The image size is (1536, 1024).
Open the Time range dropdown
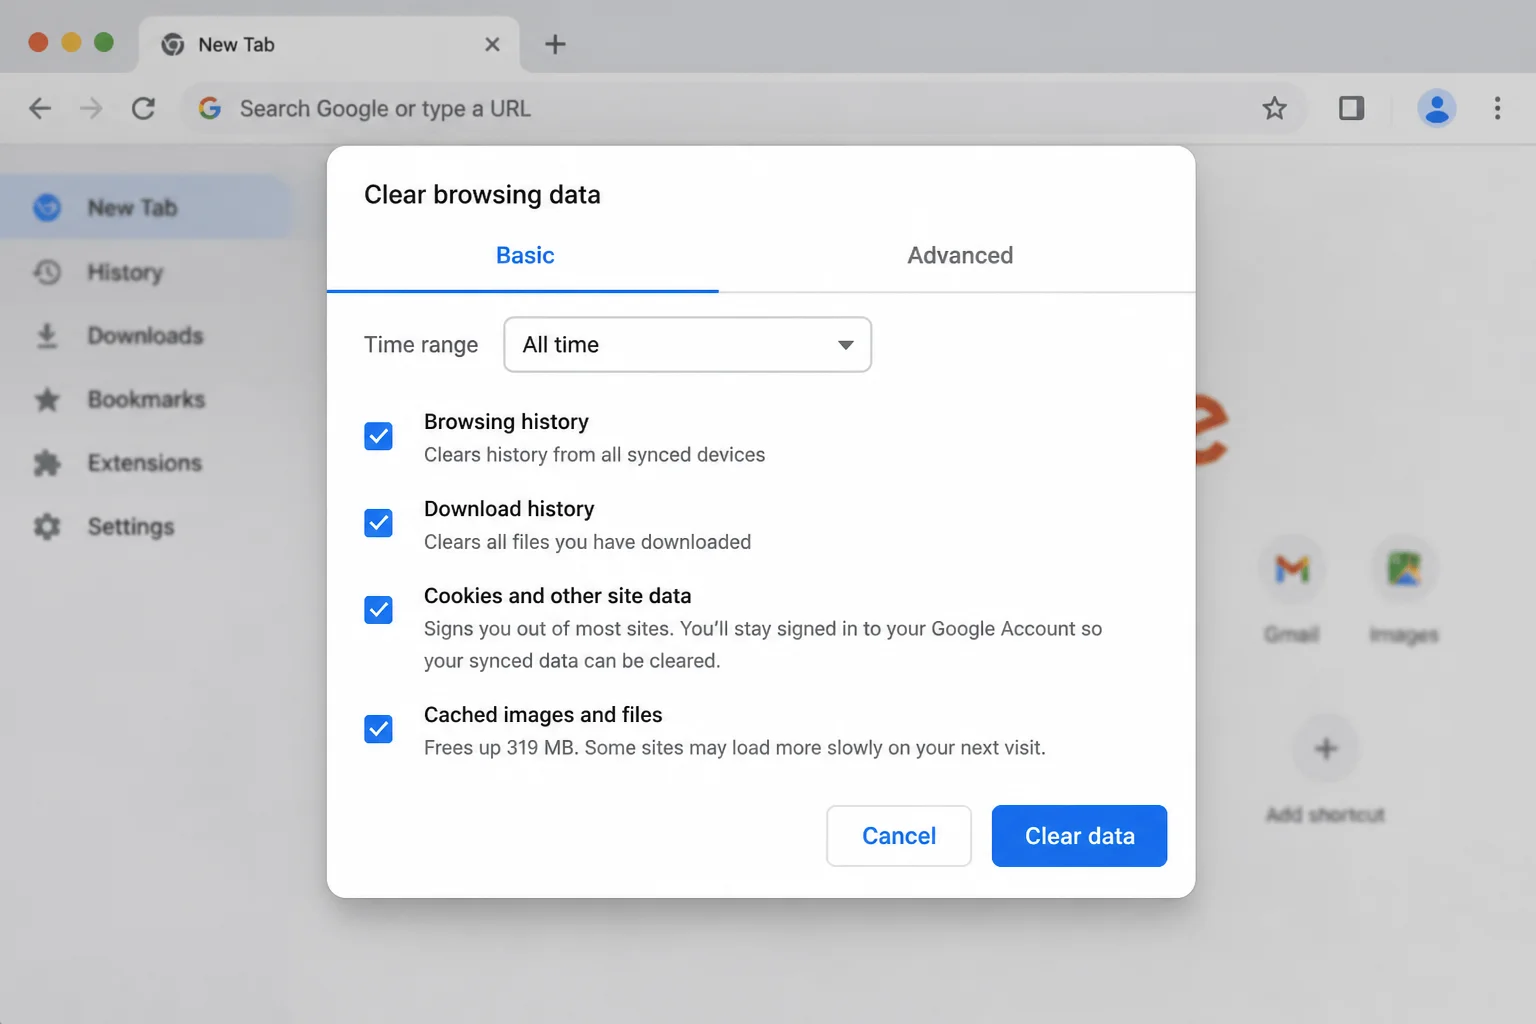click(687, 345)
